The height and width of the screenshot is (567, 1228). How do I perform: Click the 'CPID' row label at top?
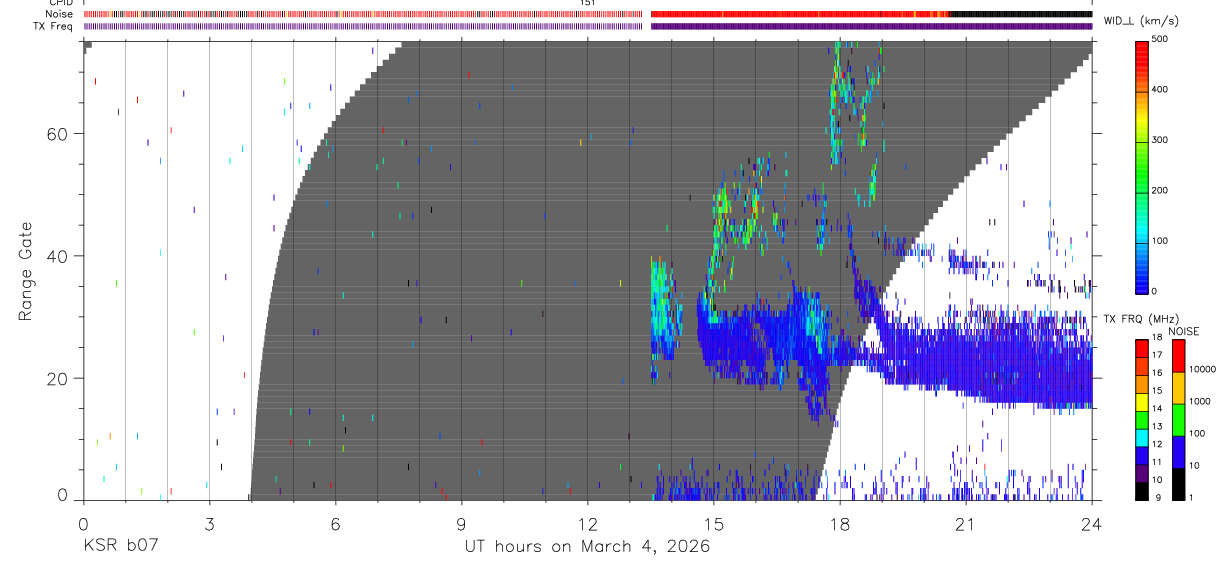click(x=59, y=3)
